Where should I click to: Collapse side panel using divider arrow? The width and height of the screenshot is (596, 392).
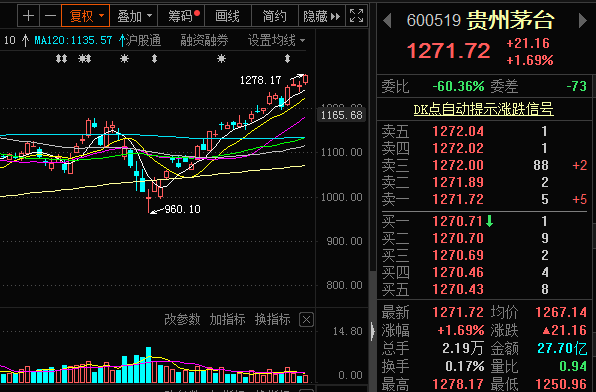[x=372, y=331]
